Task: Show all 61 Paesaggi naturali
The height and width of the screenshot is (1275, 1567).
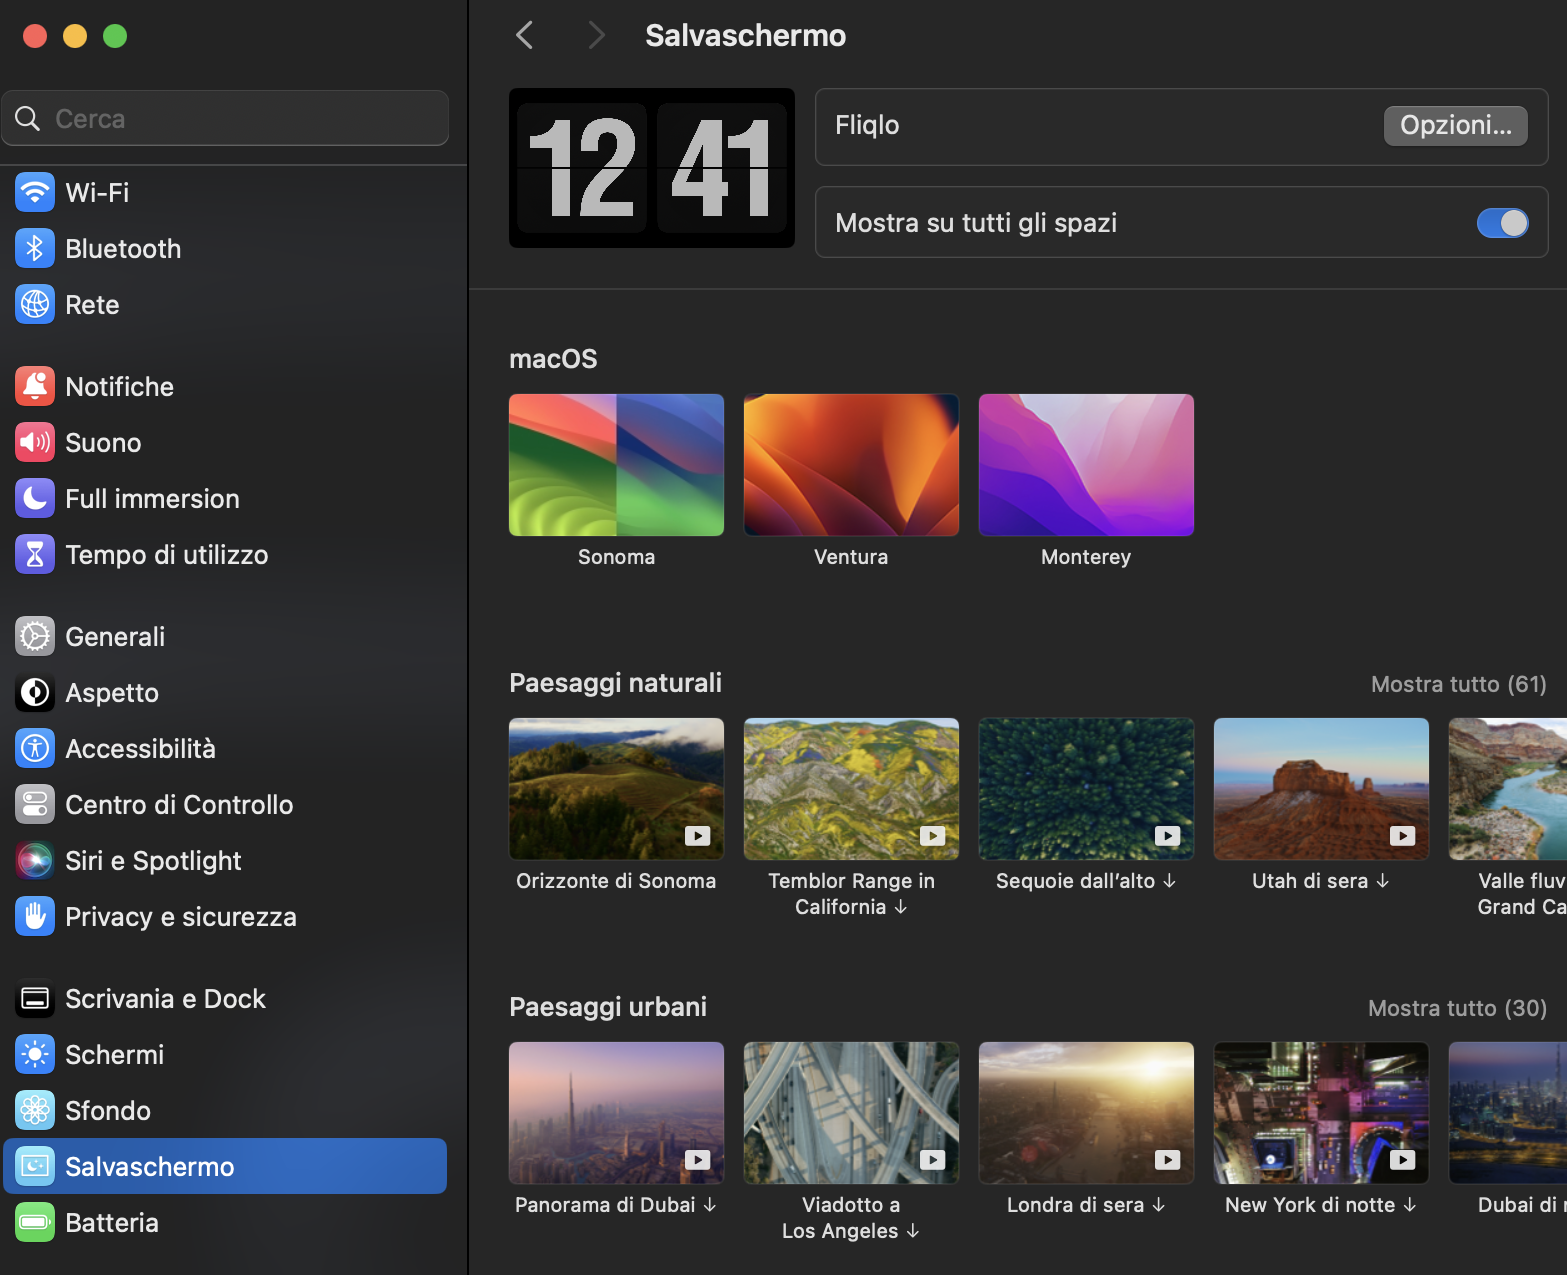Action: click(1458, 684)
